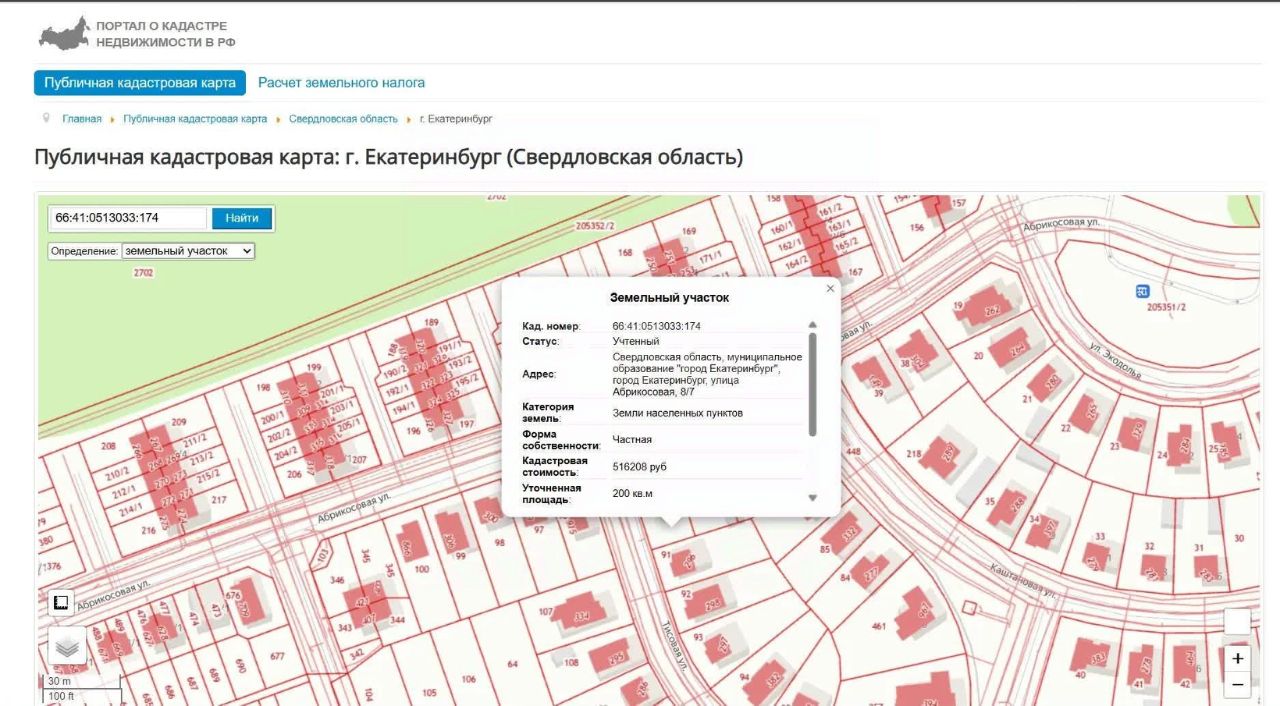
Task: Open the map layers switcher
Action: (67, 646)
